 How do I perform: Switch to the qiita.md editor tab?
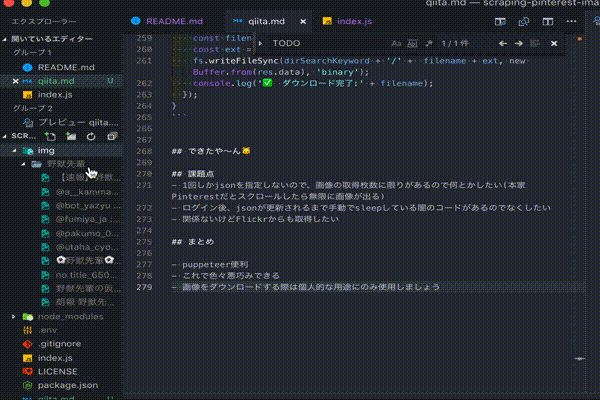[x=266, y=21]
